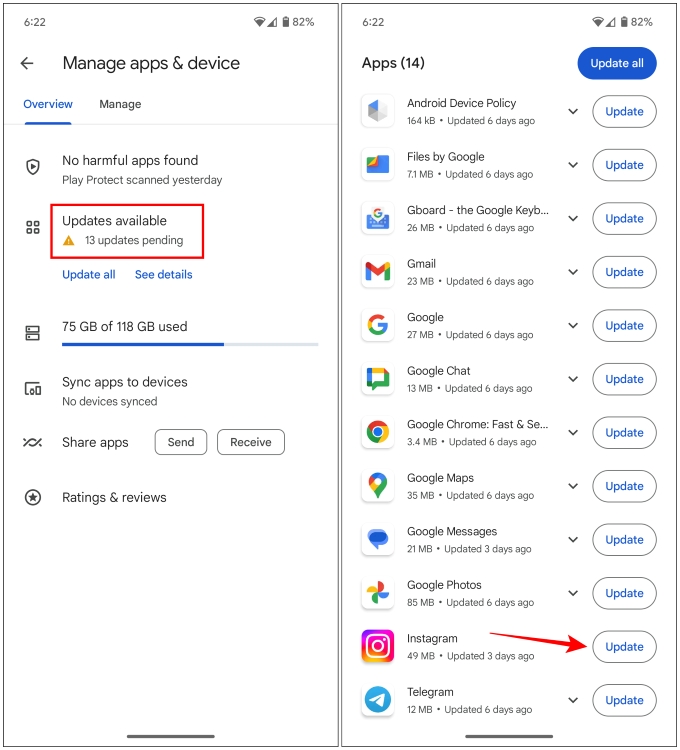Tap the battery icon in left status bar
680x750 pixels.
[285, 22]
